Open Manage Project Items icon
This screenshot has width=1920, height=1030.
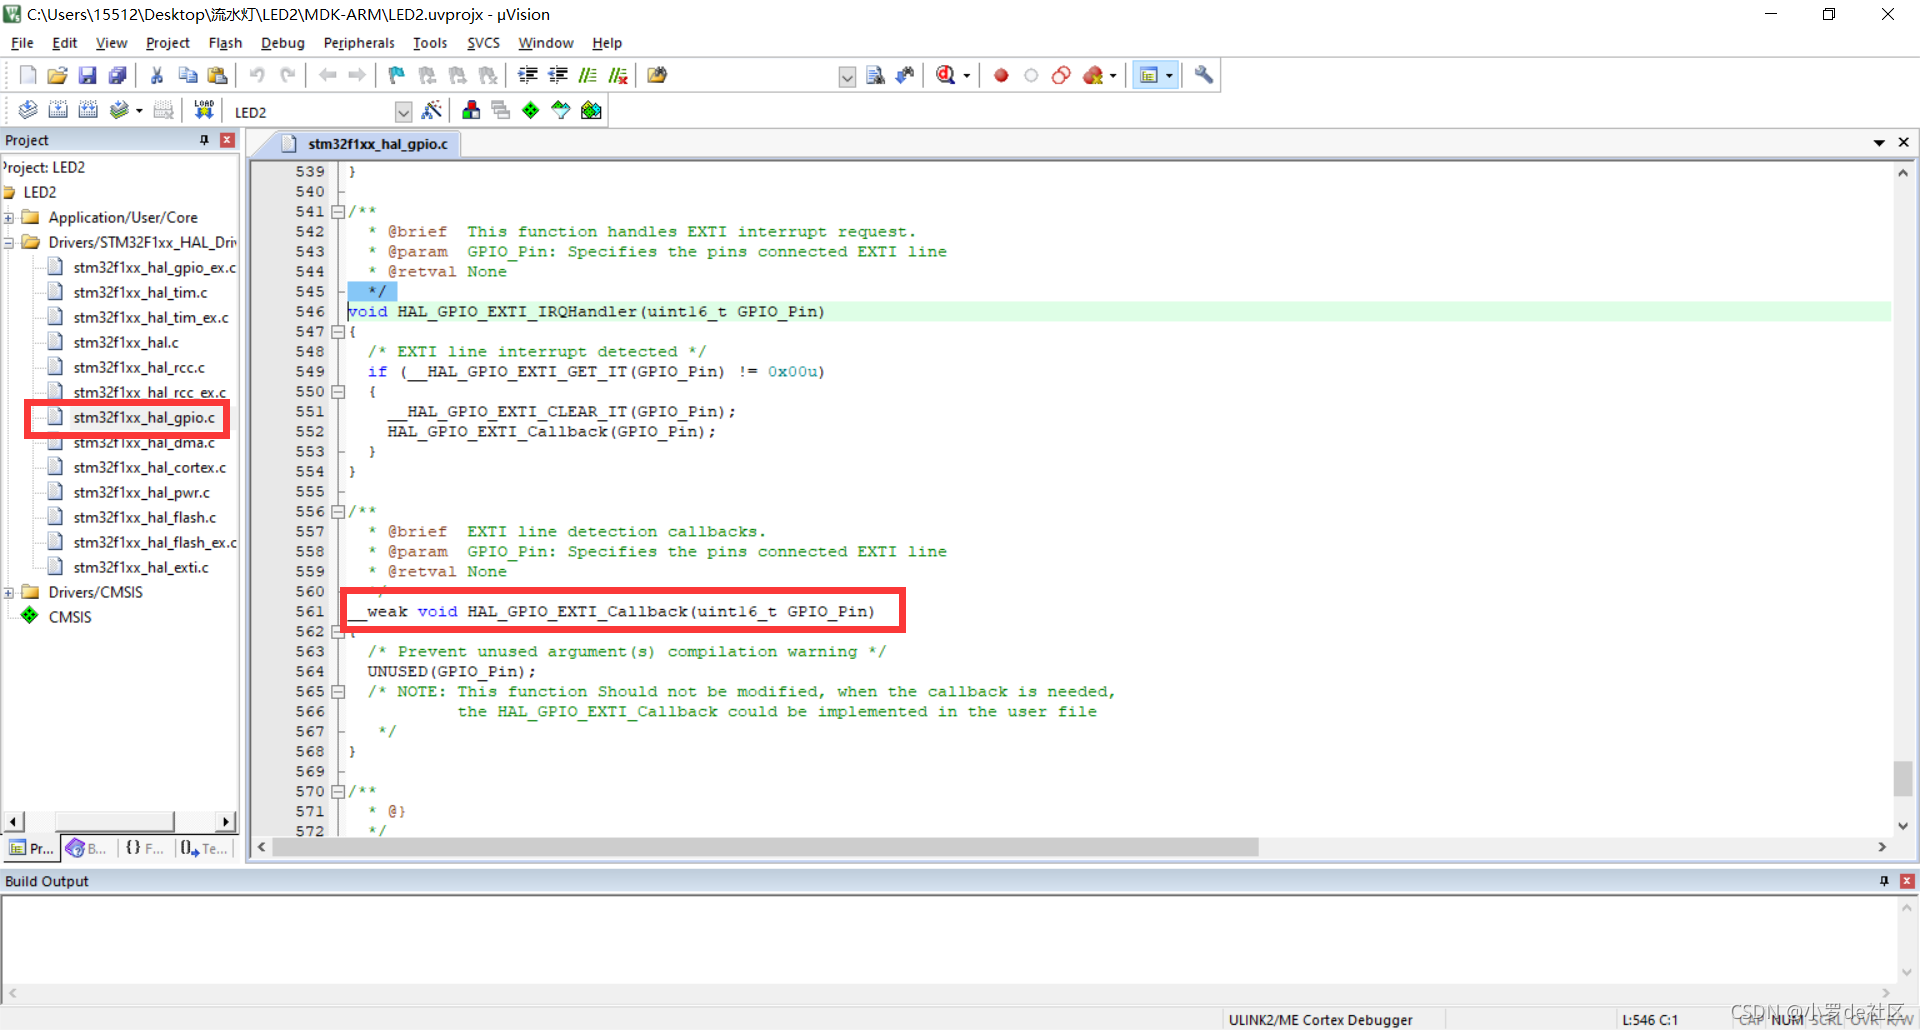click(x=471, y=110)
